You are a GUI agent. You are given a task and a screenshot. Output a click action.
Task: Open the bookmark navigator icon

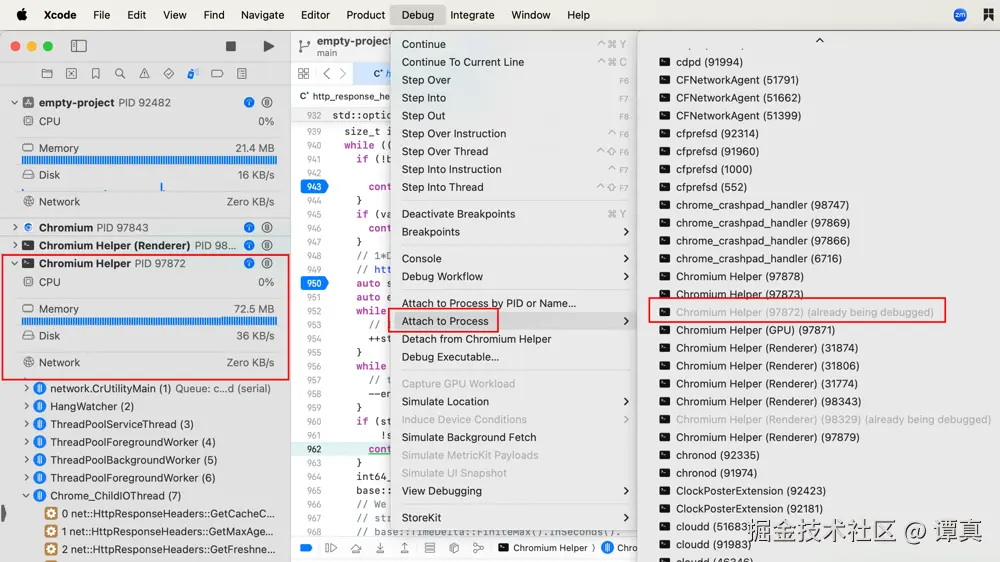[96, 73]
